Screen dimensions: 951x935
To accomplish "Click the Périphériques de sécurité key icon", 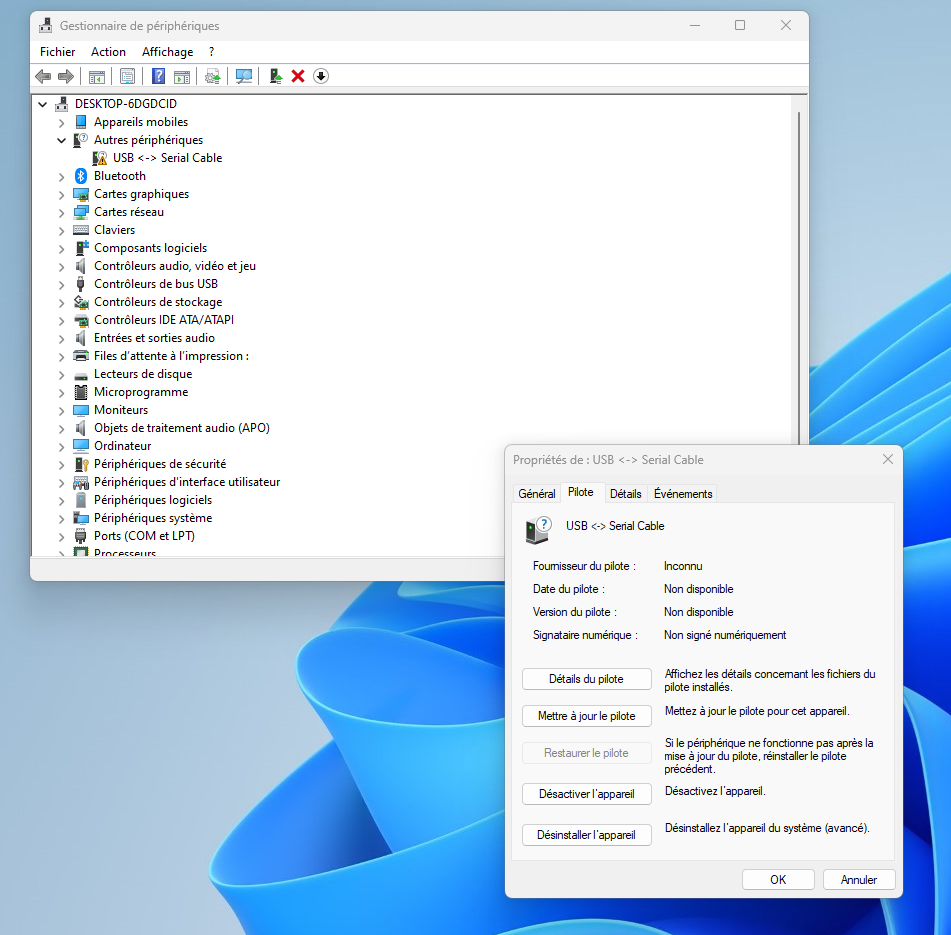I will [81, 464].
